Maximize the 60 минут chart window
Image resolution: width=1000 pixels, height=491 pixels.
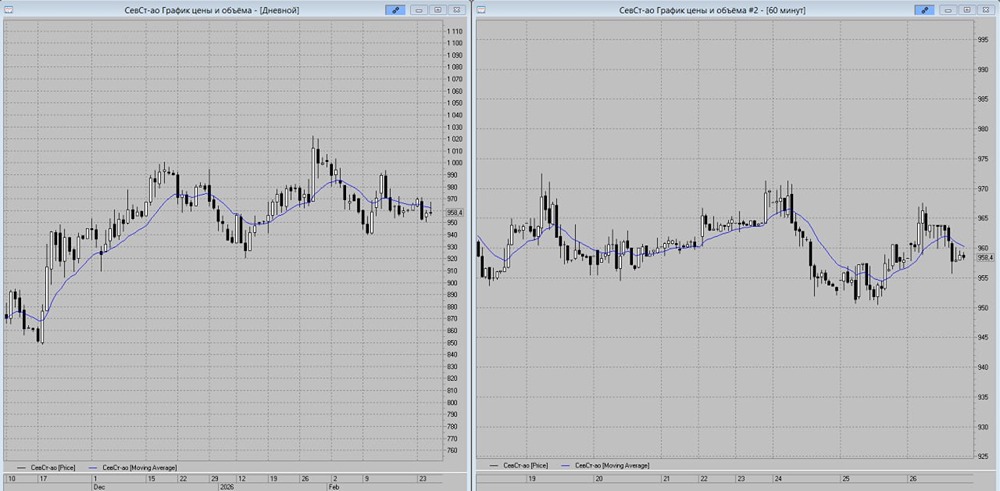pos(967,10)
